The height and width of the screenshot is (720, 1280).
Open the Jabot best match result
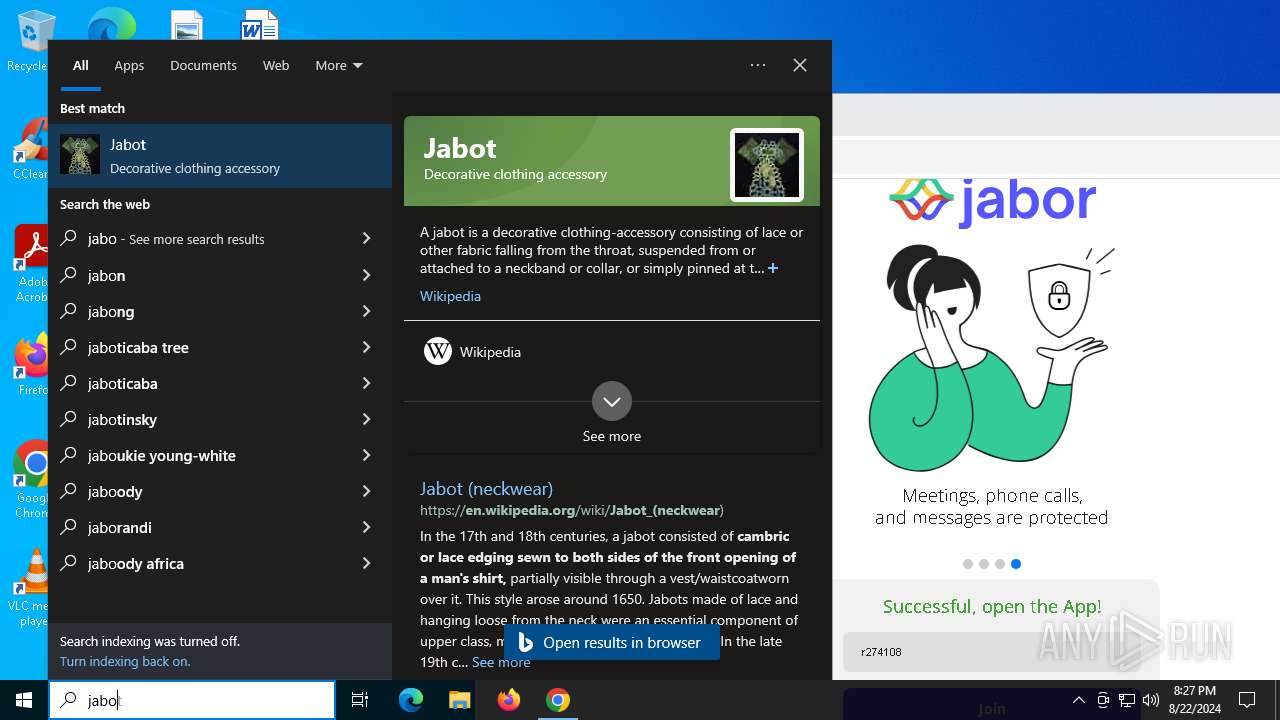tap(220, 155)
